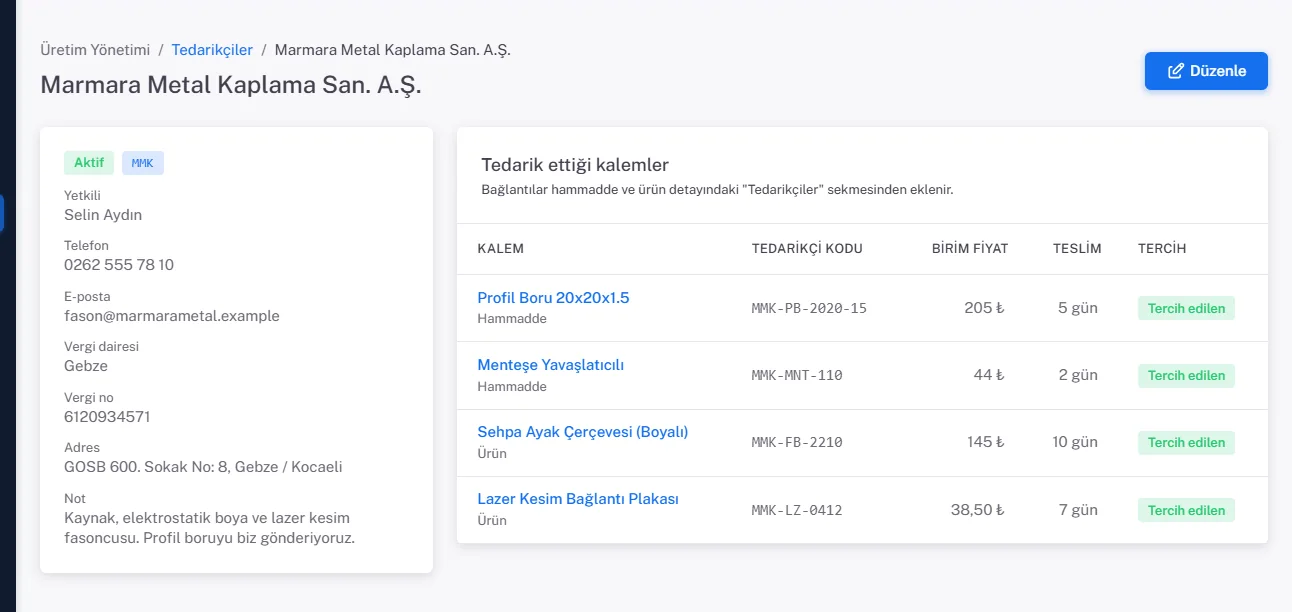Click tax office value Gebze
Image resolution: width=1292 pixels, height=612 pixels.
pyautogui.click(x=86, y=366)
